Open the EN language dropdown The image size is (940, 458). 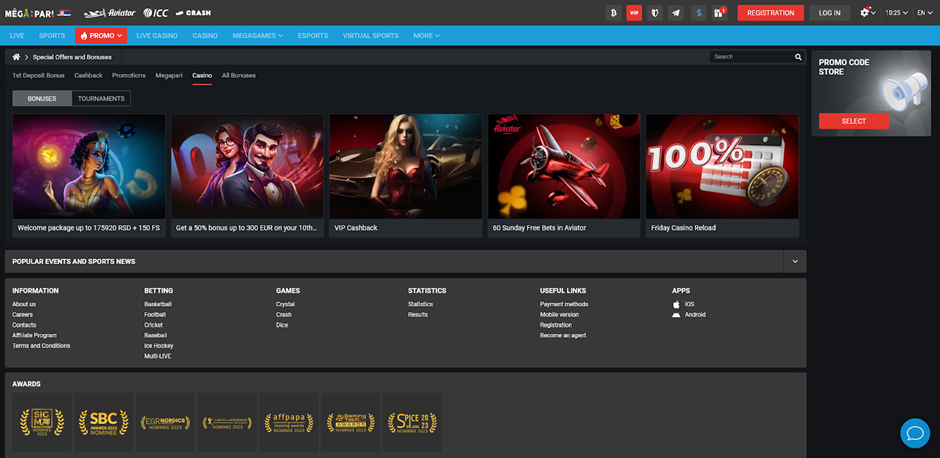[x=925, y=13]
